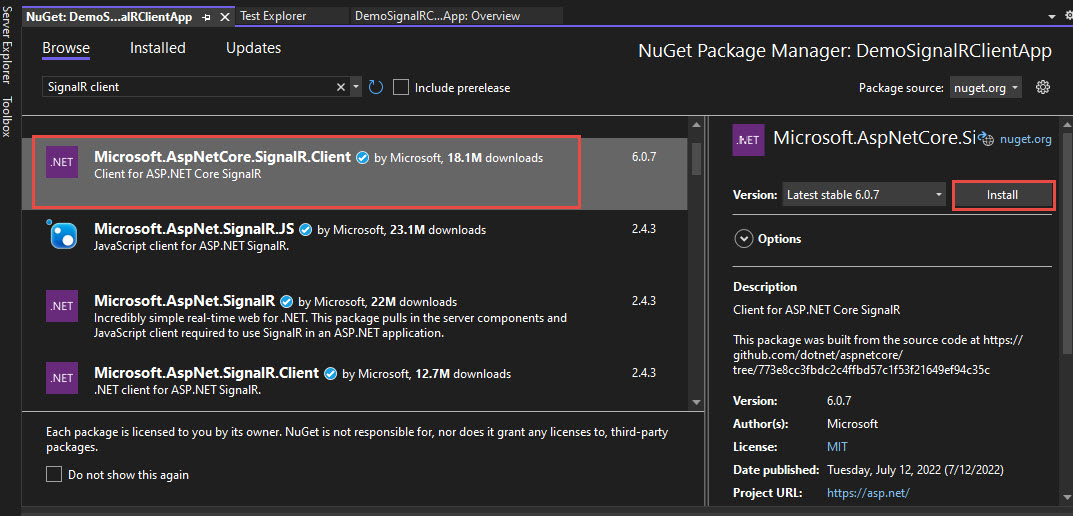Image resolution: width=1073 pixels, height=516 pixels.
Task: Open the Version selection dropdown
Action: [x=864, y=195]
